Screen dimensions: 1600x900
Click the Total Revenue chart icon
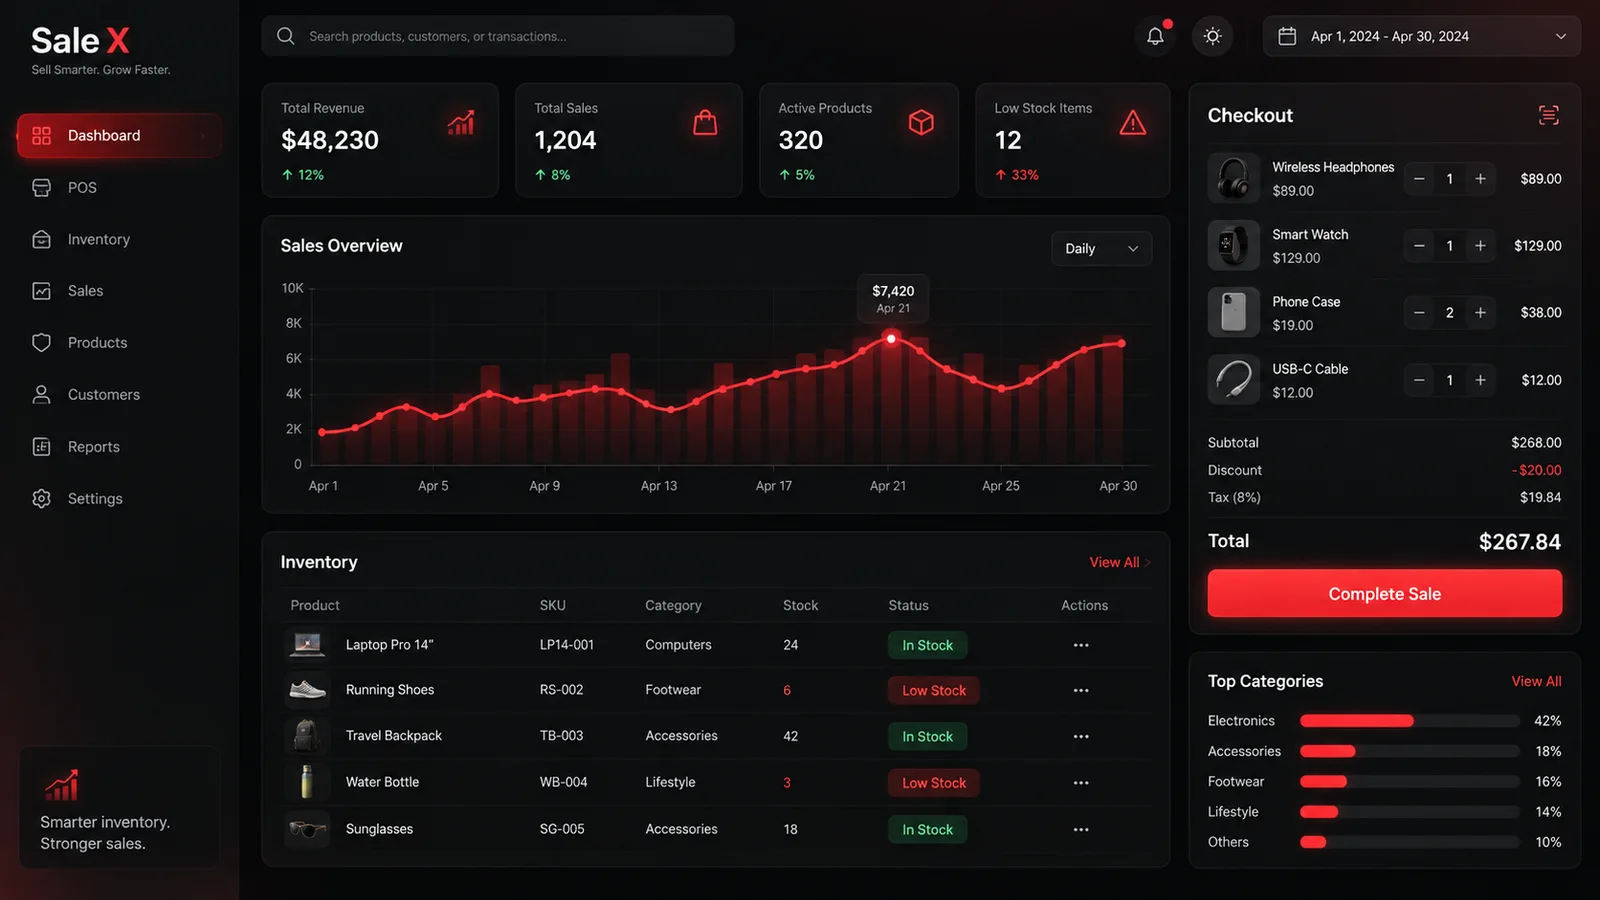pyautogui.click(x=461, y=123)
